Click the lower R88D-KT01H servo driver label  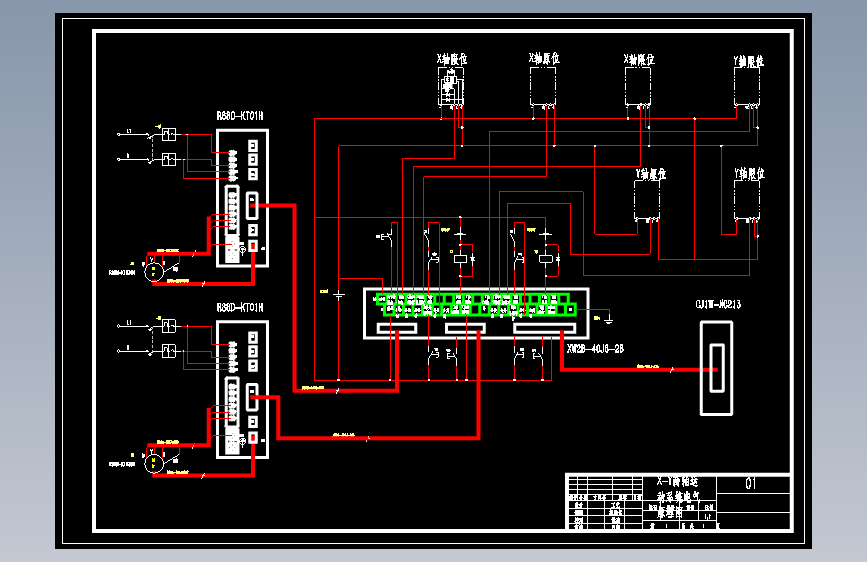click(x=240, y=308)
